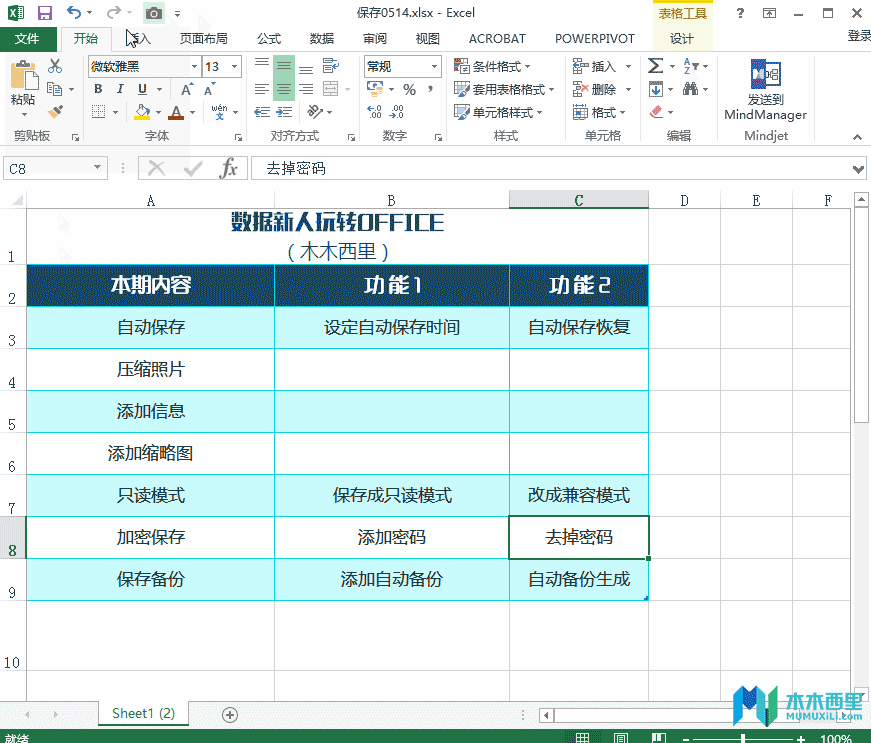Apply cell borders icon
The height and width of the screenshot is (743, 871).
click(x=98, y=112)
